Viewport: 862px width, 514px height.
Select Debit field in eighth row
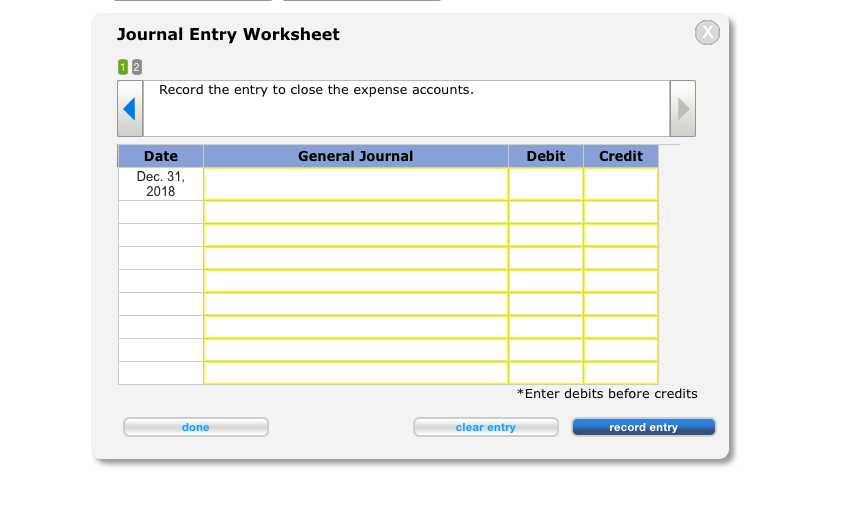click(546, 351)
